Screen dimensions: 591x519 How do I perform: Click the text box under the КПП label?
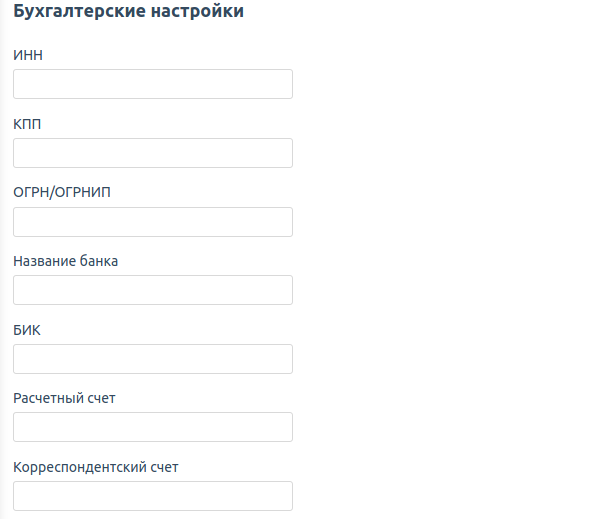click(x=153, y=153)
